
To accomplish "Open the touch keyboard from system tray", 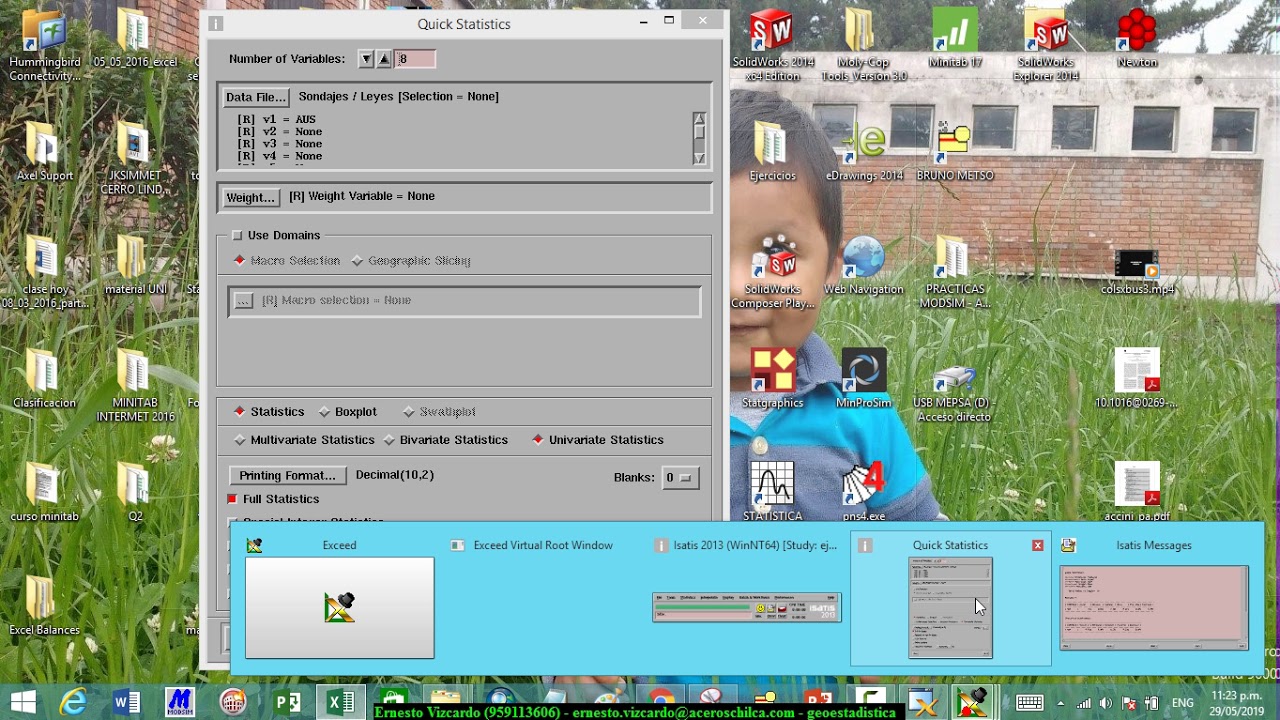I will pyautogui.click(x=1029, y=703).
